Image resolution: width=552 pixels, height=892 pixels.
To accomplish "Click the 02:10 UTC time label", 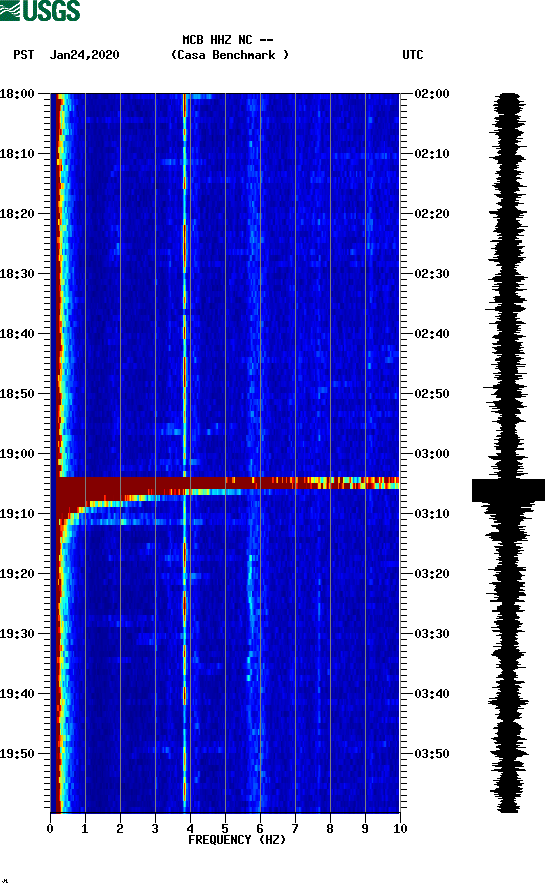I will pyautogui.click(x=432, y=154).
